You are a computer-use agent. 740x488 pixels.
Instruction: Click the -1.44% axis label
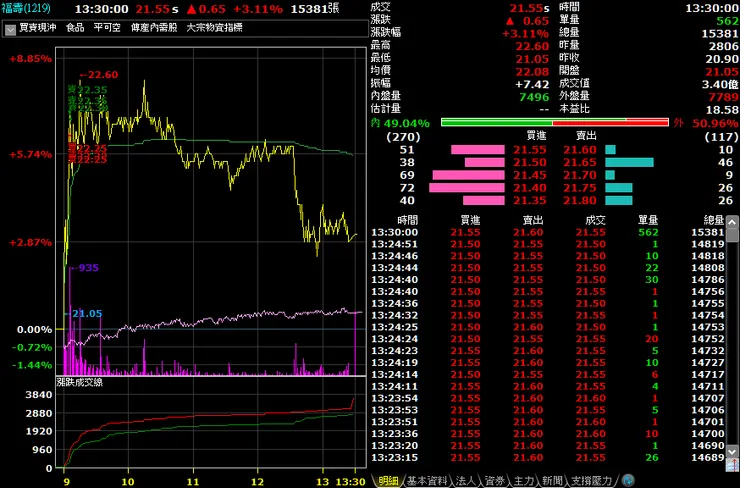(32, 365)
